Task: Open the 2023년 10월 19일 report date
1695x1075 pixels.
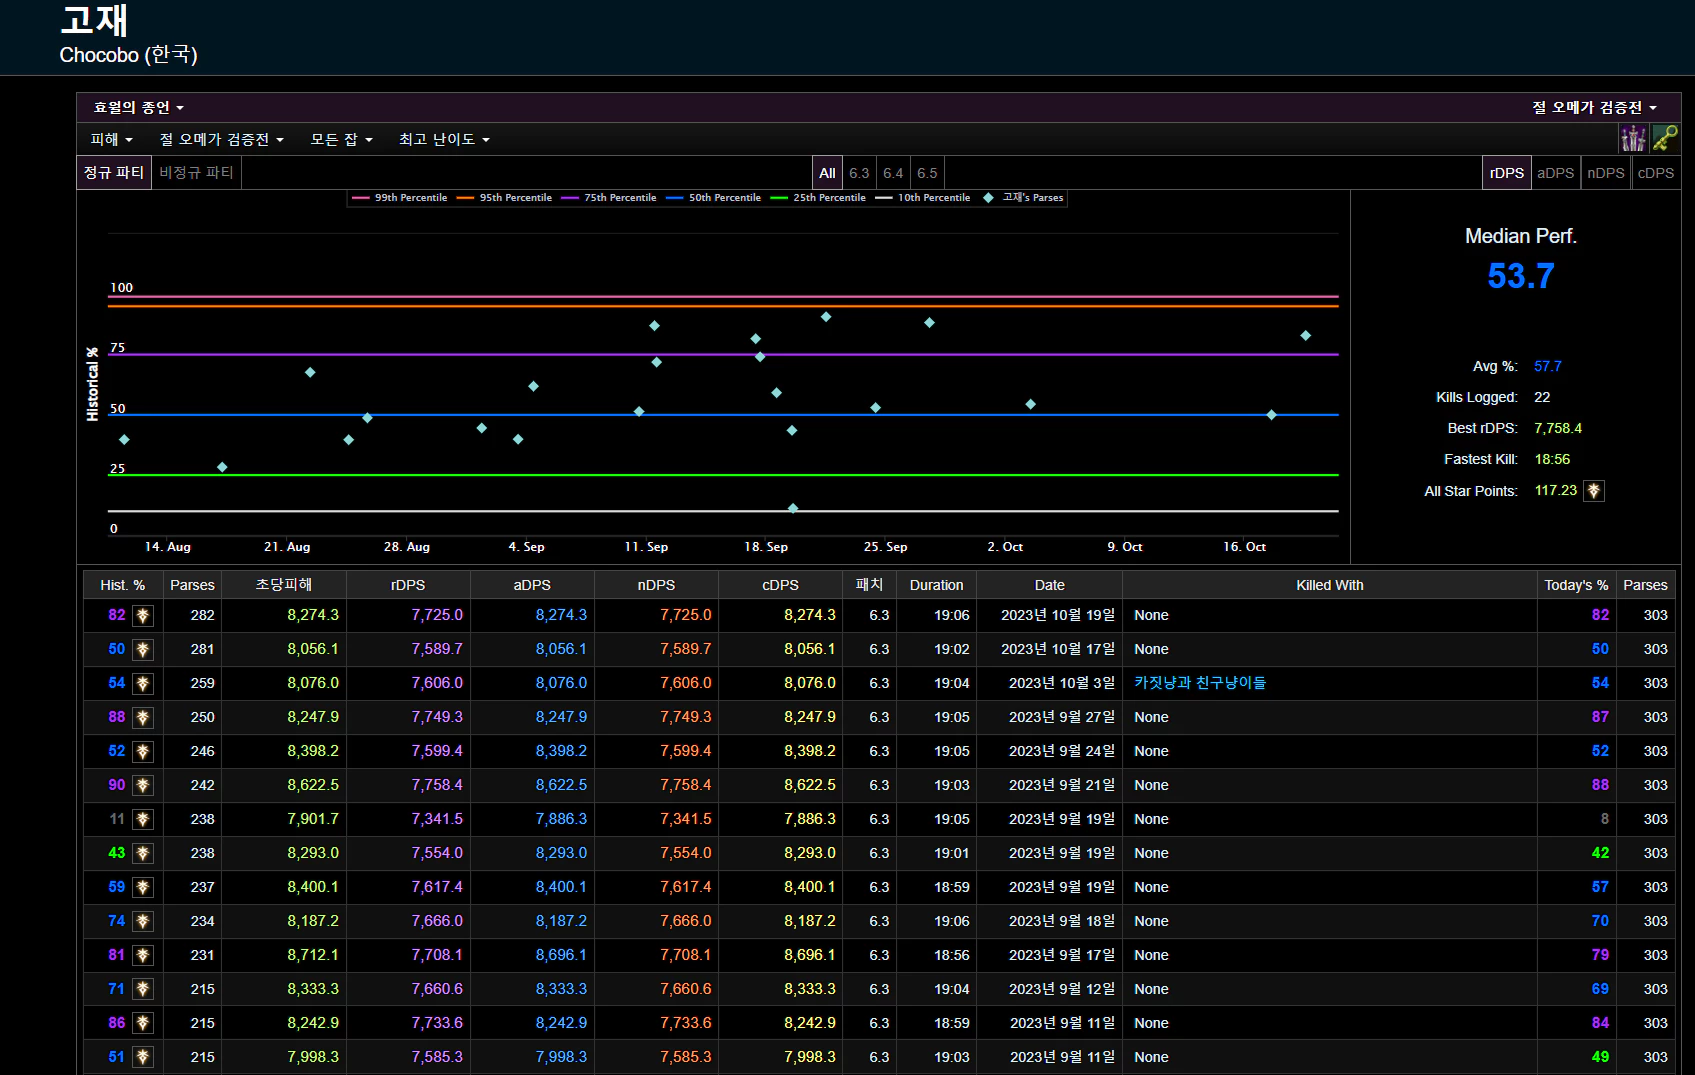Action: click(x=1058, y=615)
